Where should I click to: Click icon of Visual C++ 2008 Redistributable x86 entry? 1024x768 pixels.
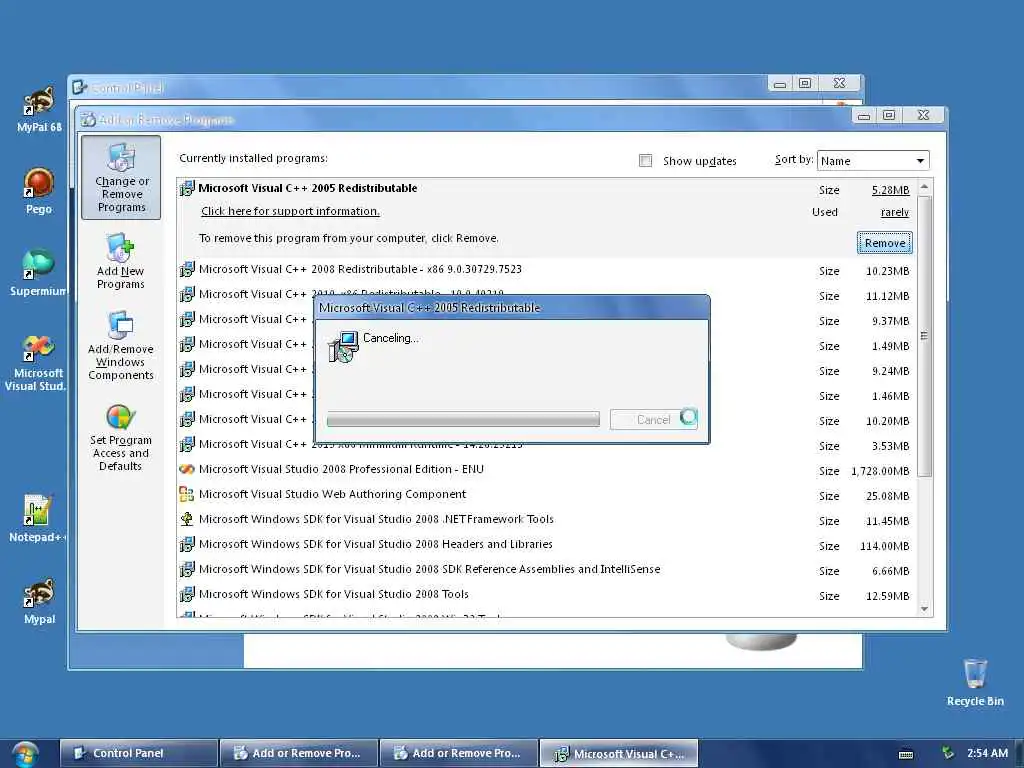click(187, 269)
